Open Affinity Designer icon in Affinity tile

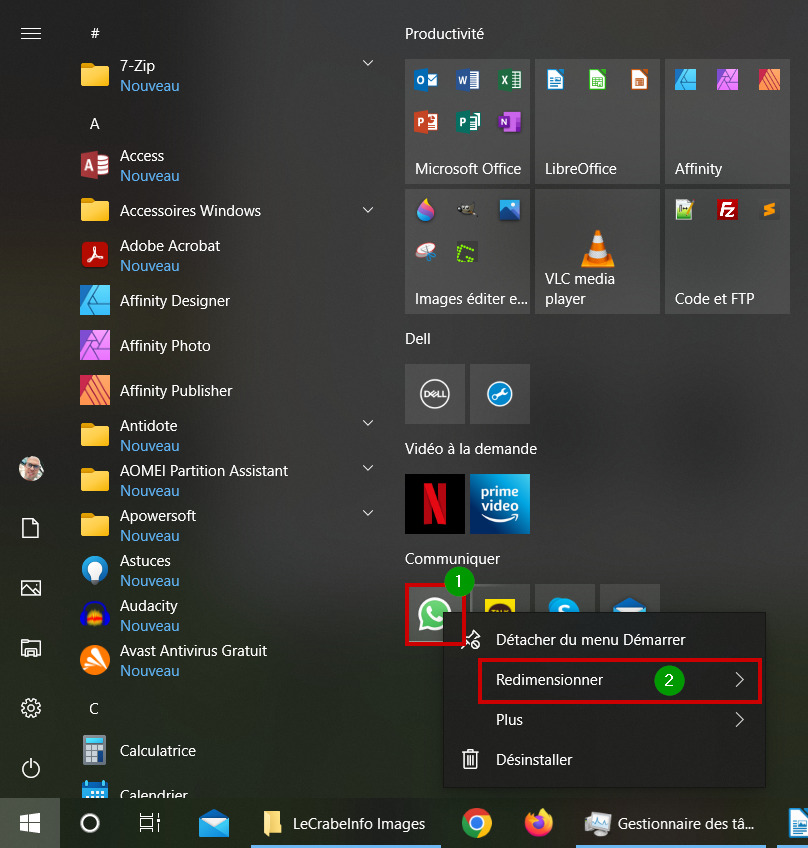coord(685,80)
